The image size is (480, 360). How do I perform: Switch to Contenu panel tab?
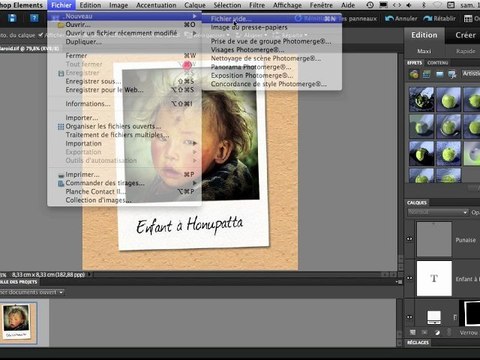pos(438,63)
